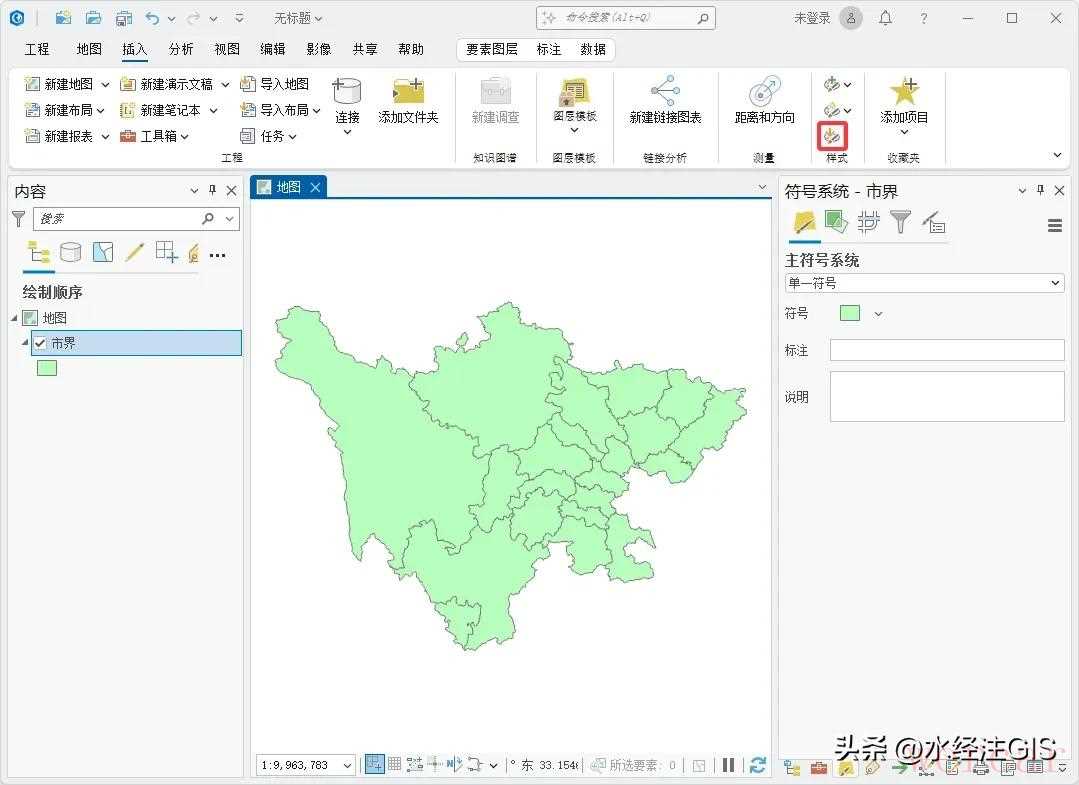Screen dimensions: 1079x785
Task: Switch to list by editing pencil icon
Action: coord(135,253)
